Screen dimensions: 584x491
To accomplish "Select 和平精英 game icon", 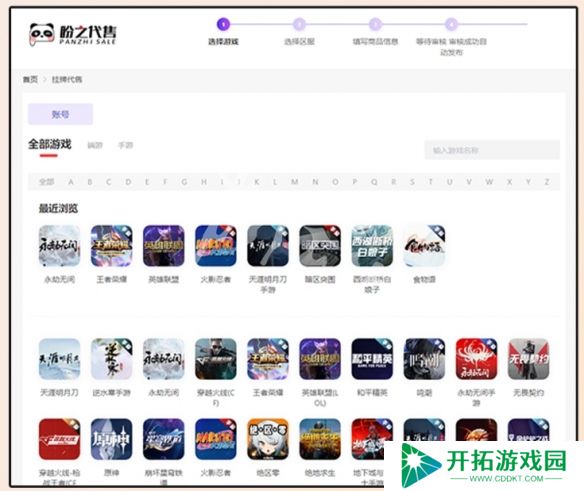I will [x=372, y=359].
